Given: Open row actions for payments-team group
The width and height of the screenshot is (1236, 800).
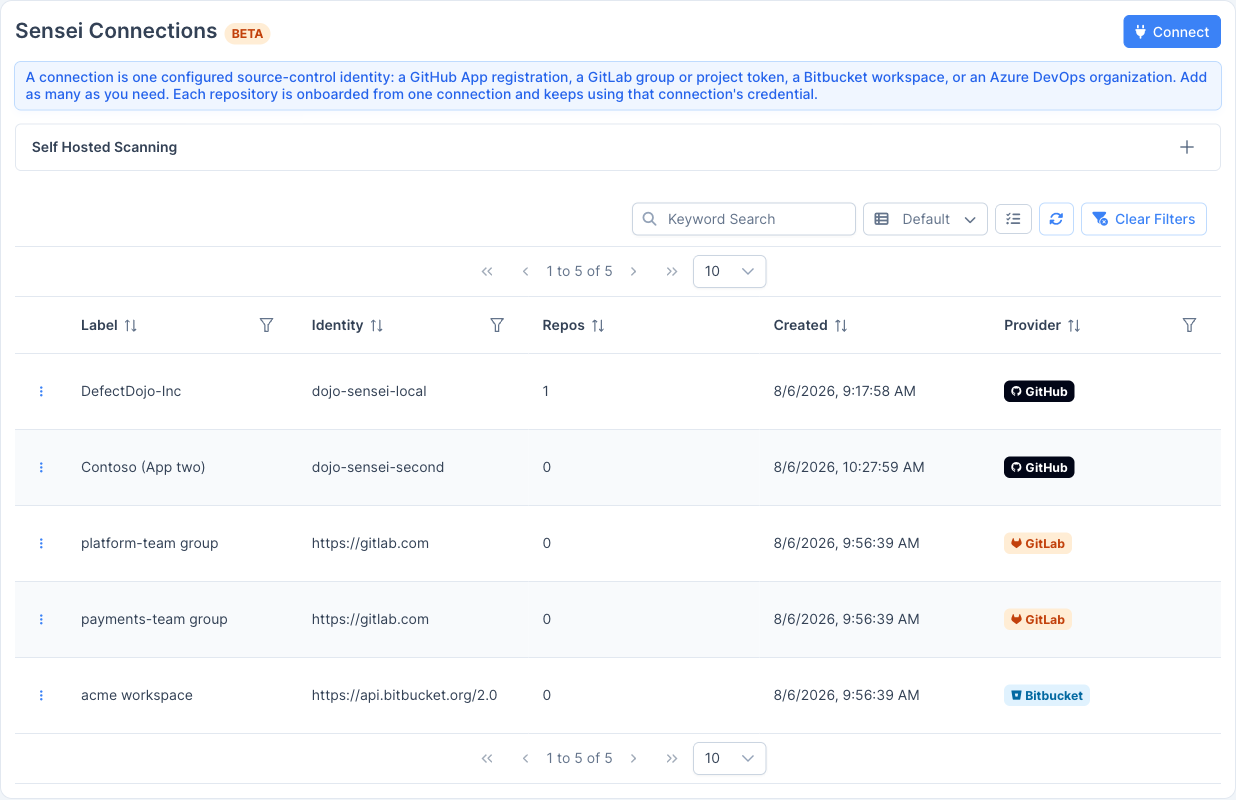Looking at the screenshot, I should pyautogui.click(x=41, y=620).
